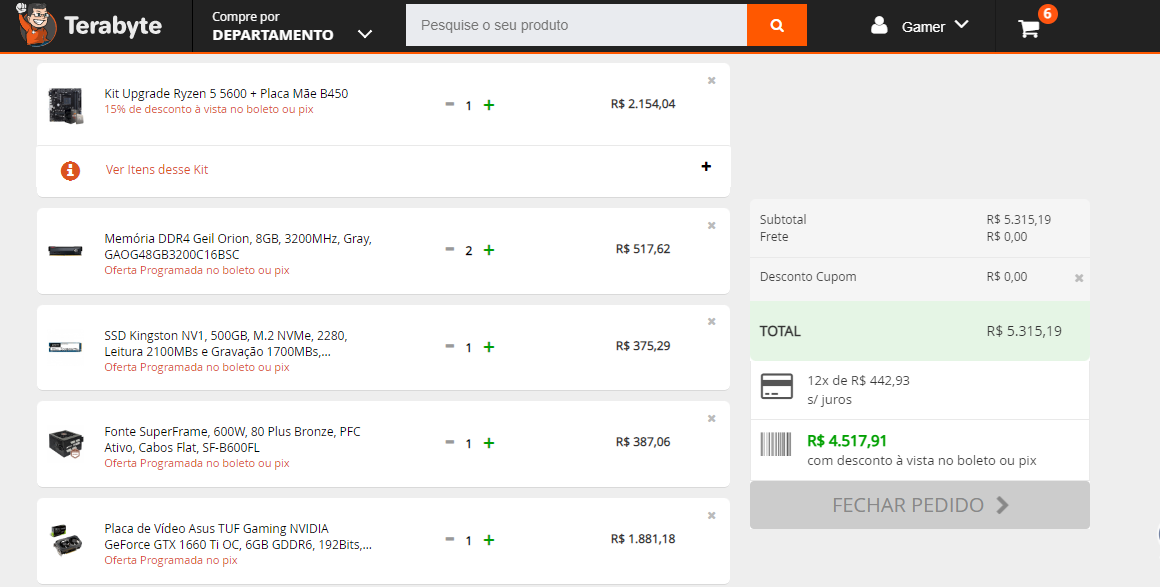Remove the Memória DDR4 Geil Orion item
The height and width of the screenshot is (587, 1160).
(x=712, y=225)
